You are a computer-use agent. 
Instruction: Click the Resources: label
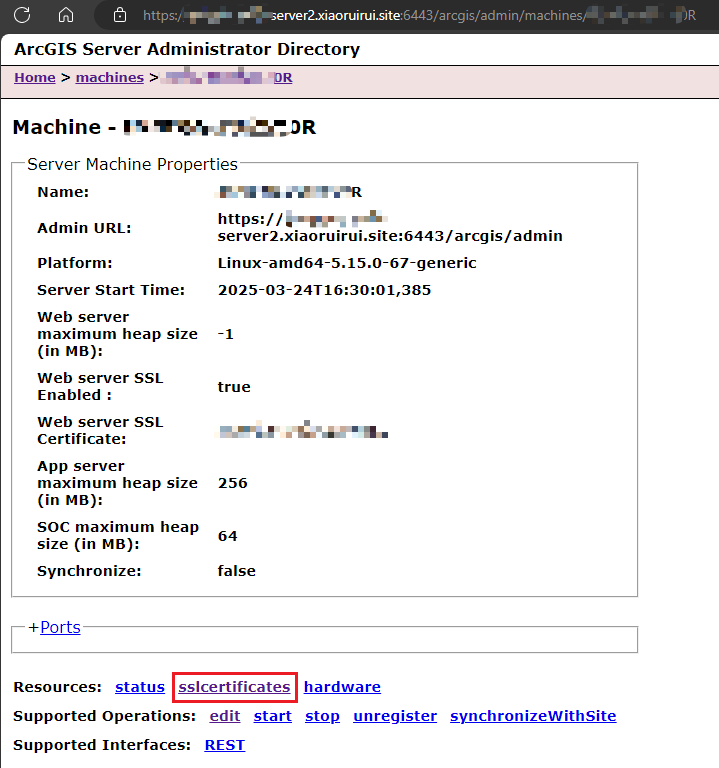[x=57, y=687]
